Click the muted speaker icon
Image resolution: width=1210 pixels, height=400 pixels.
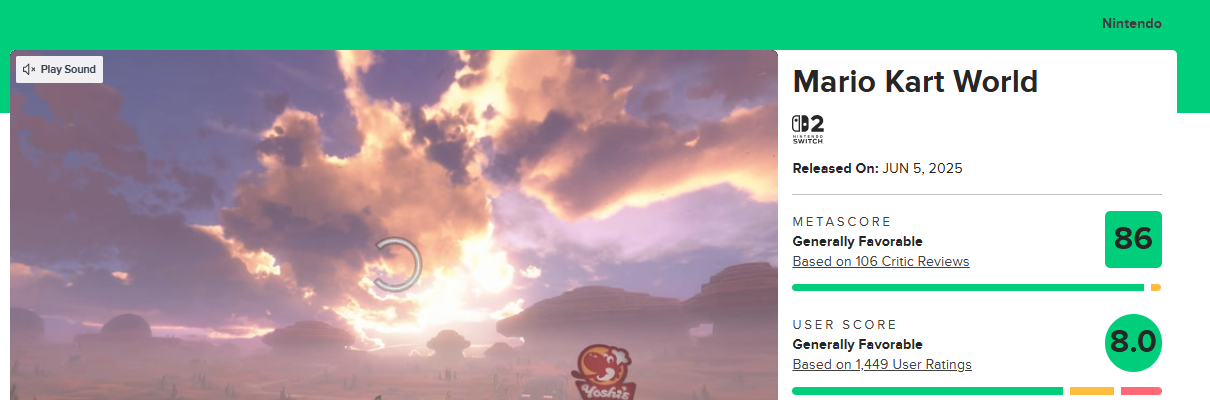coord(29,69)
